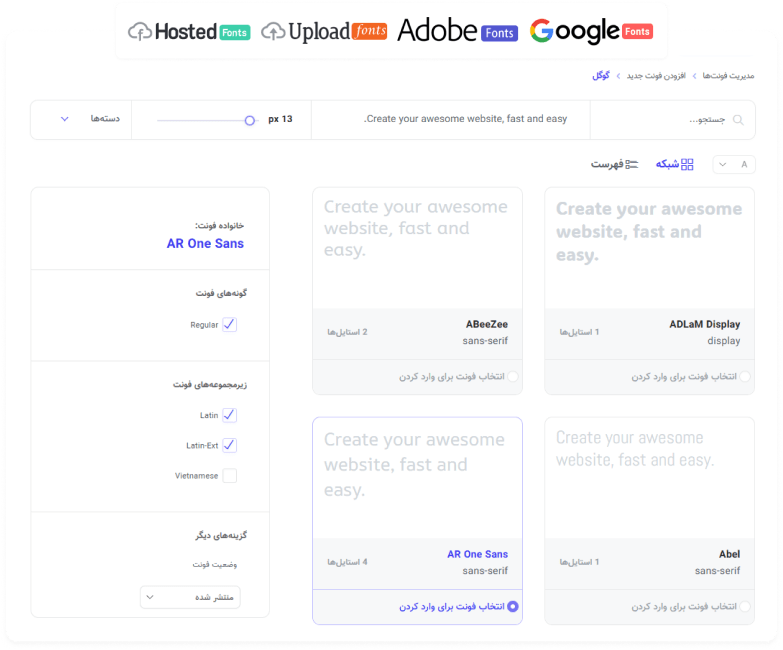The image size is (783, 650).
Task: Click the Google Fonts logo
Action: click(x=590, y=32)
